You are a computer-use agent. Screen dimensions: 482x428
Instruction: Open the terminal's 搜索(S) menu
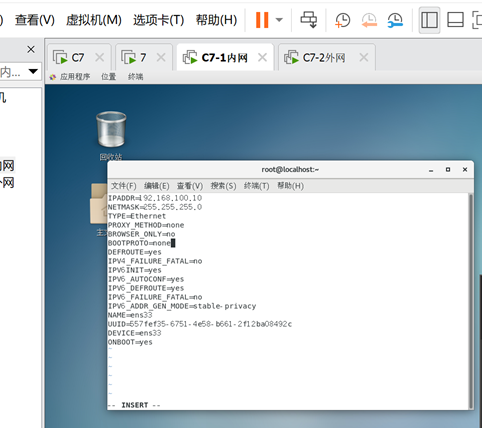pos(223,186)
